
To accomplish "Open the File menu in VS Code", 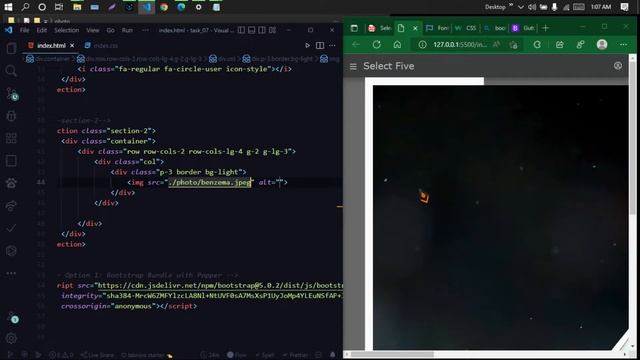I will coord(24,30).
